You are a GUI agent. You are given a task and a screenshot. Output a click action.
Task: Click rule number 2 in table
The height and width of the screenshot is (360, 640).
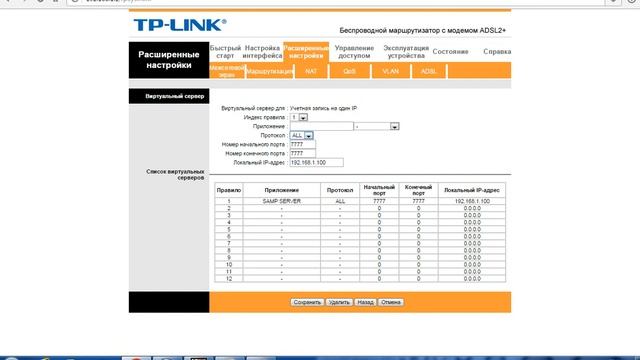tap(229, 208)
